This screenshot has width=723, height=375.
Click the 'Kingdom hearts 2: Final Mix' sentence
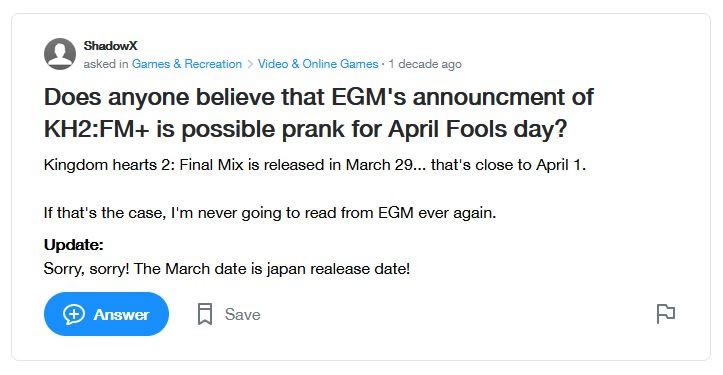click(x=315, y=165)
